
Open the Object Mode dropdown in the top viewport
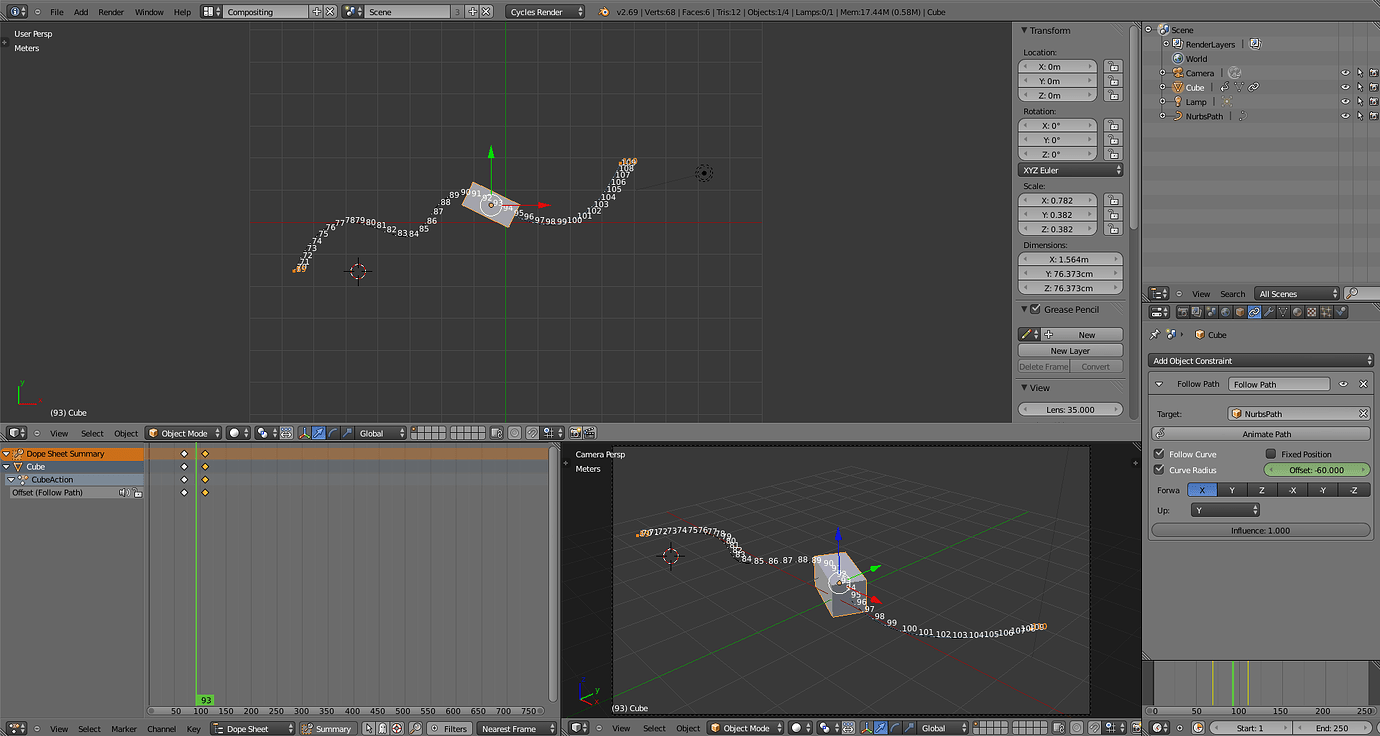[184, 433]
